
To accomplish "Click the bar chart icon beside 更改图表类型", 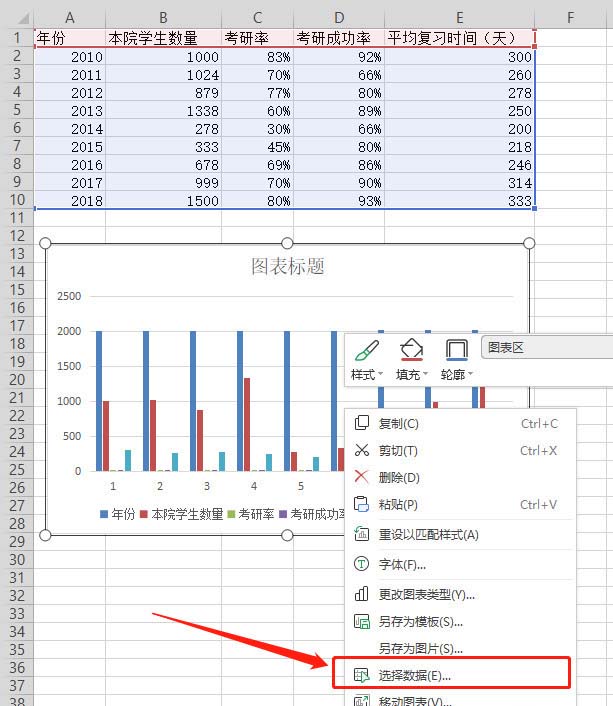I will 362,594.
